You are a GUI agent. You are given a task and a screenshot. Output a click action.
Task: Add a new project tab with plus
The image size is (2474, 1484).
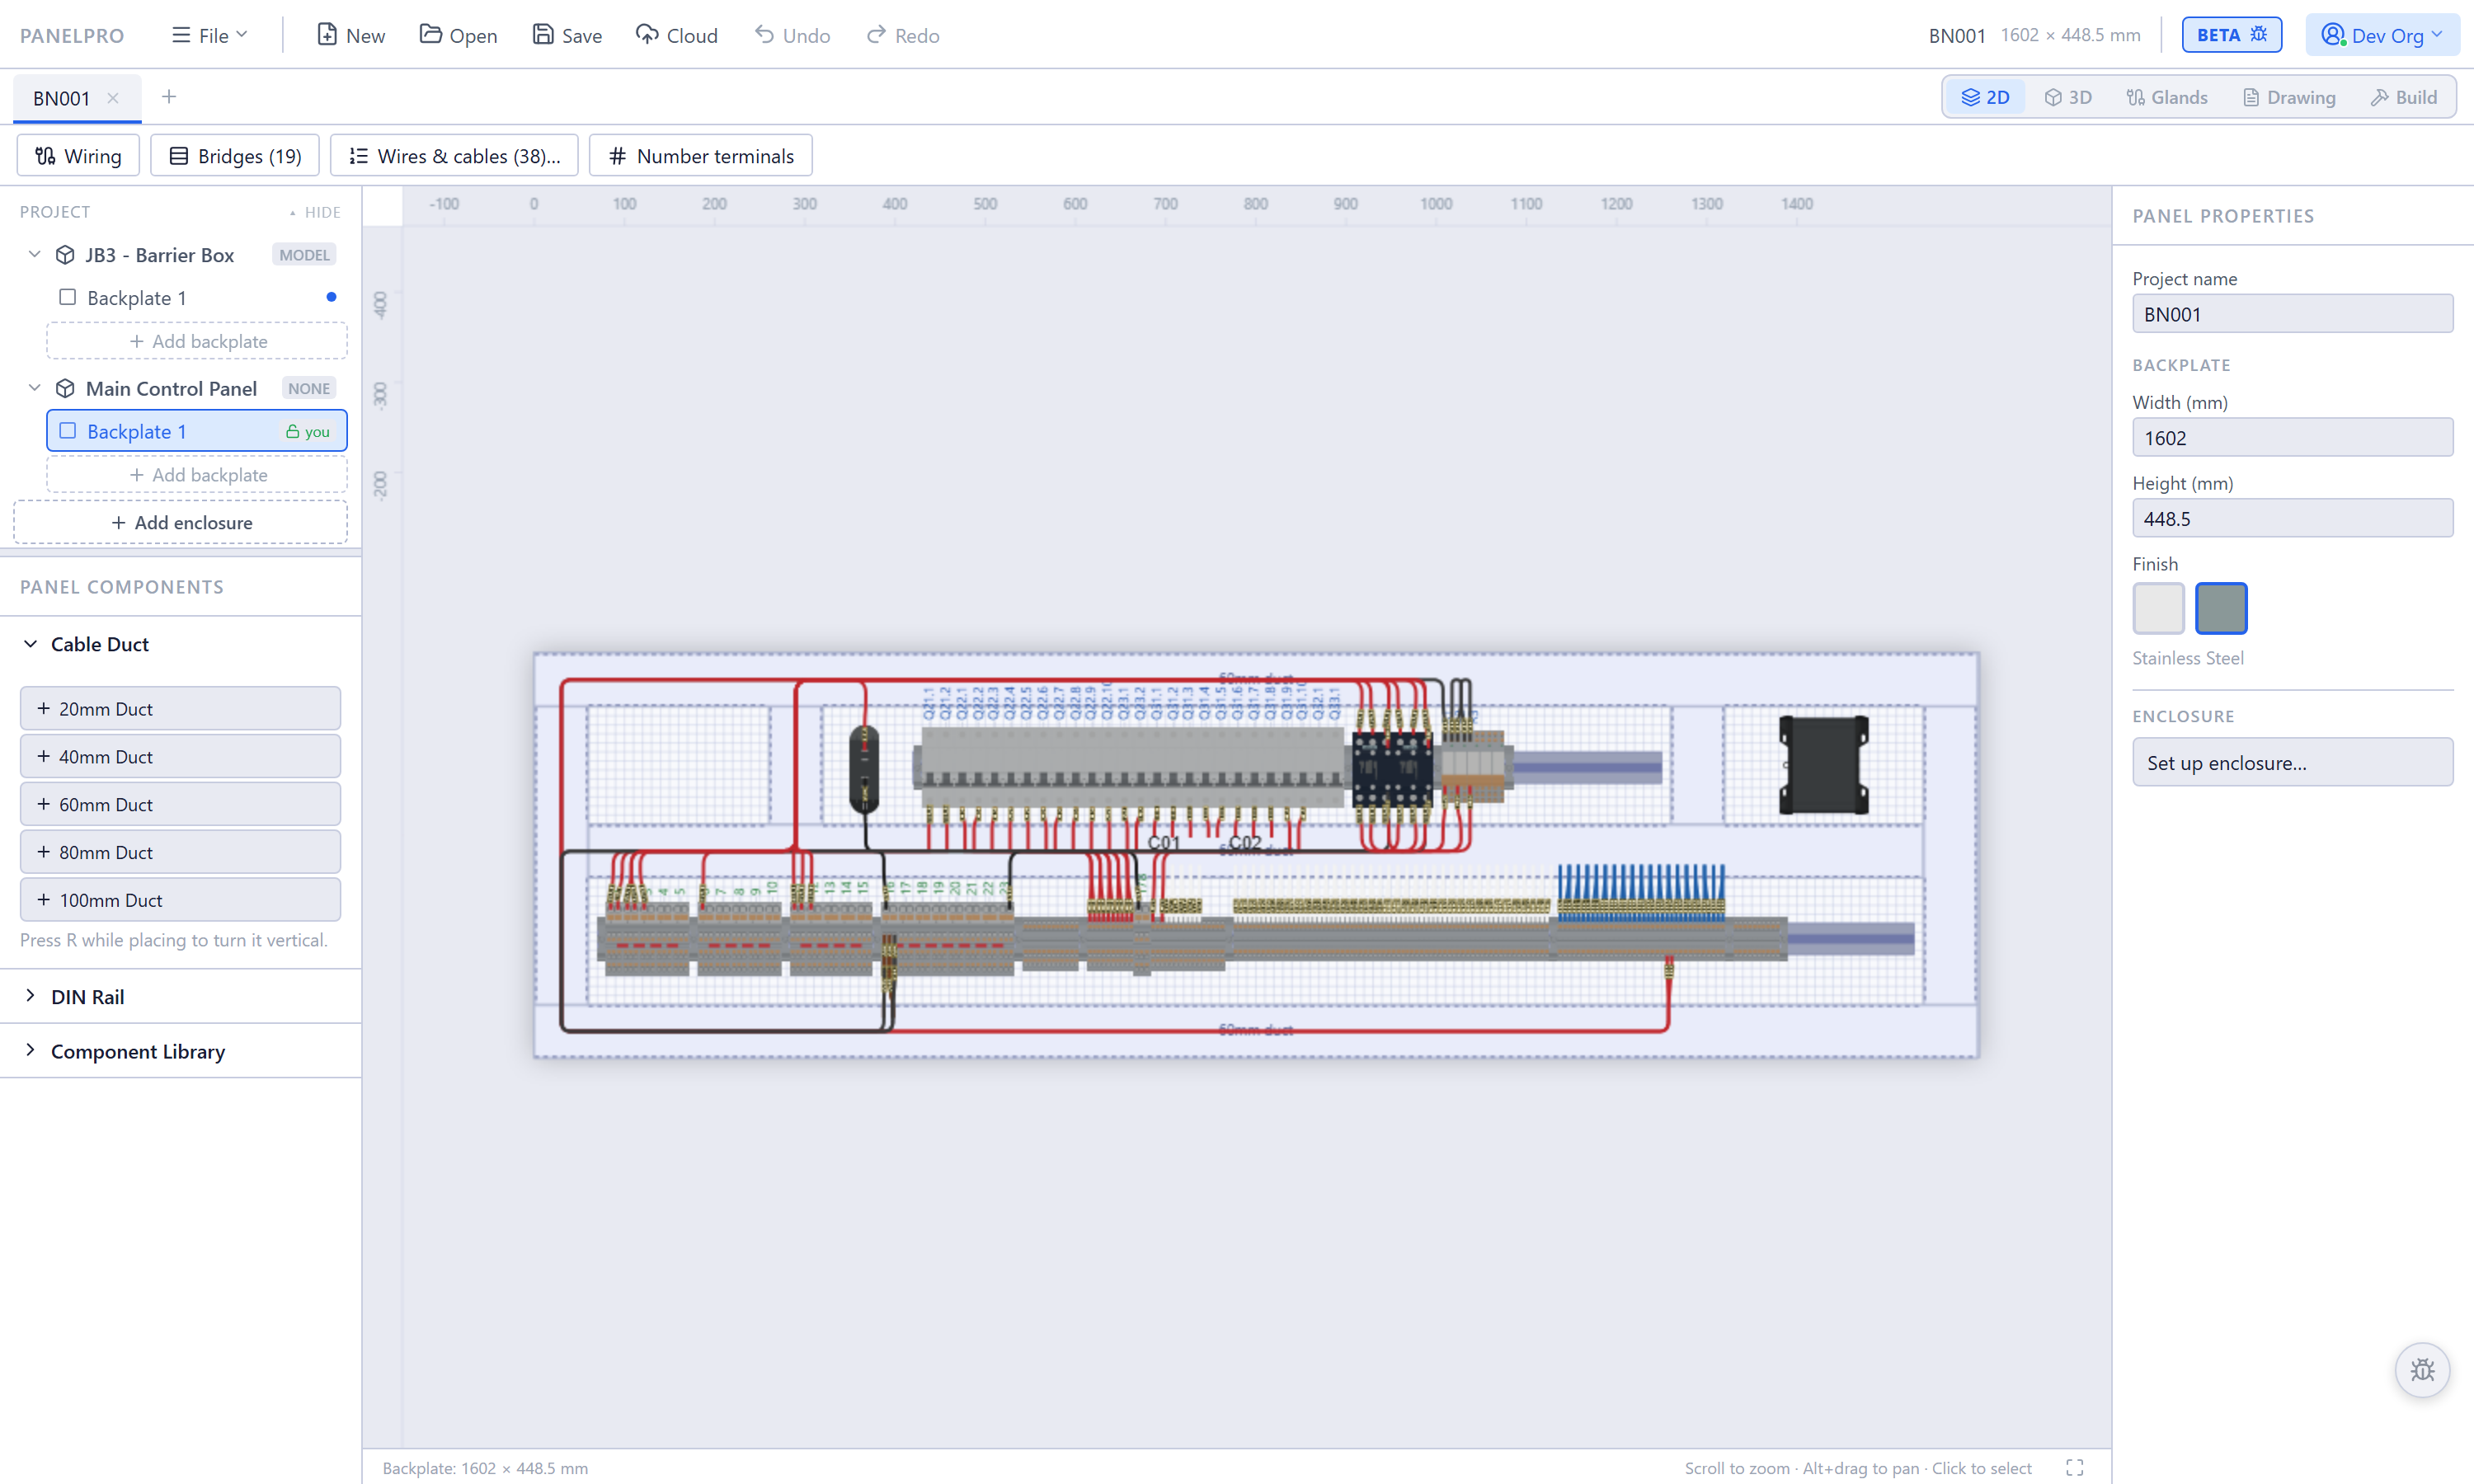point(169,97)
